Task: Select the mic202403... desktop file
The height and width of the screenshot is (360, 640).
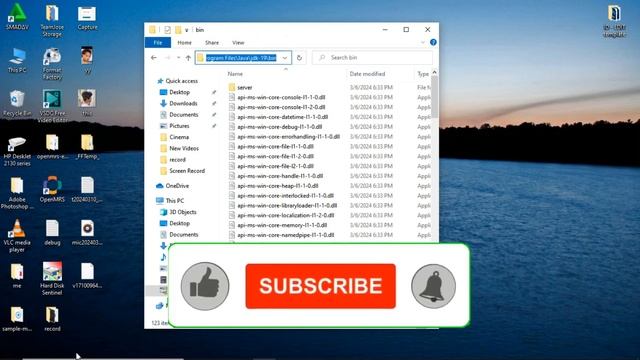Action: tap(87, 233)
